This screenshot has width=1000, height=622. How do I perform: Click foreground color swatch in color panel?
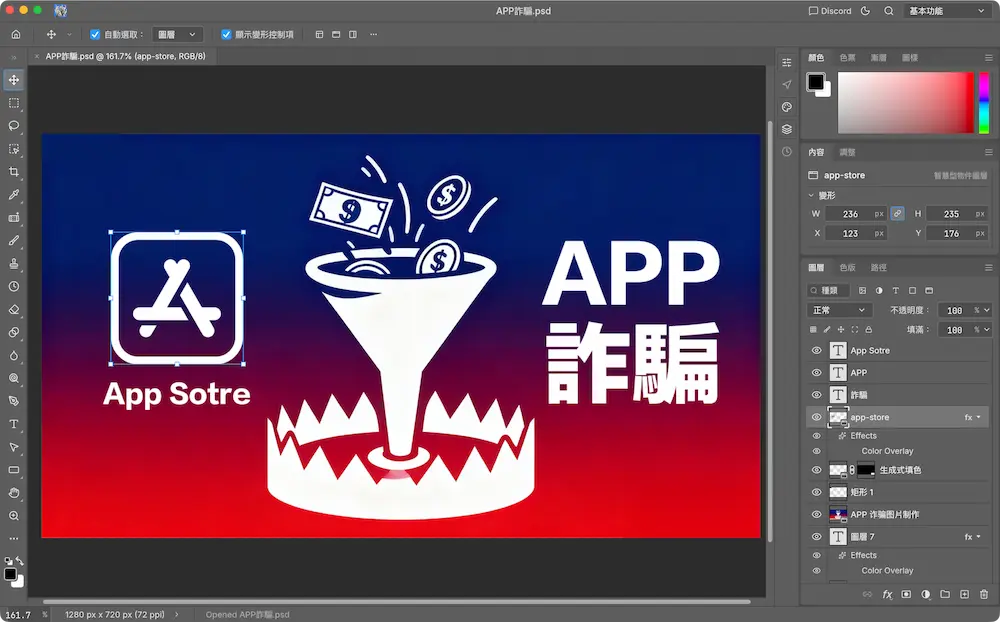(816, 82)
